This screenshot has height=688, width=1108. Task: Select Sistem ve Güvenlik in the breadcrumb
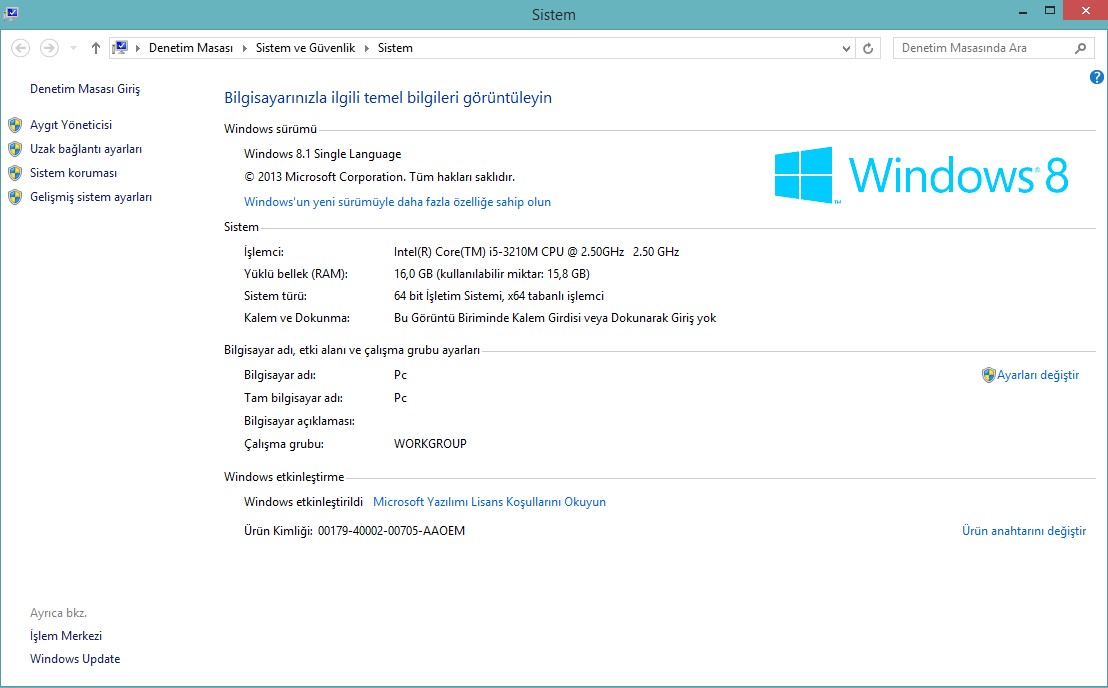pos(305,48)
